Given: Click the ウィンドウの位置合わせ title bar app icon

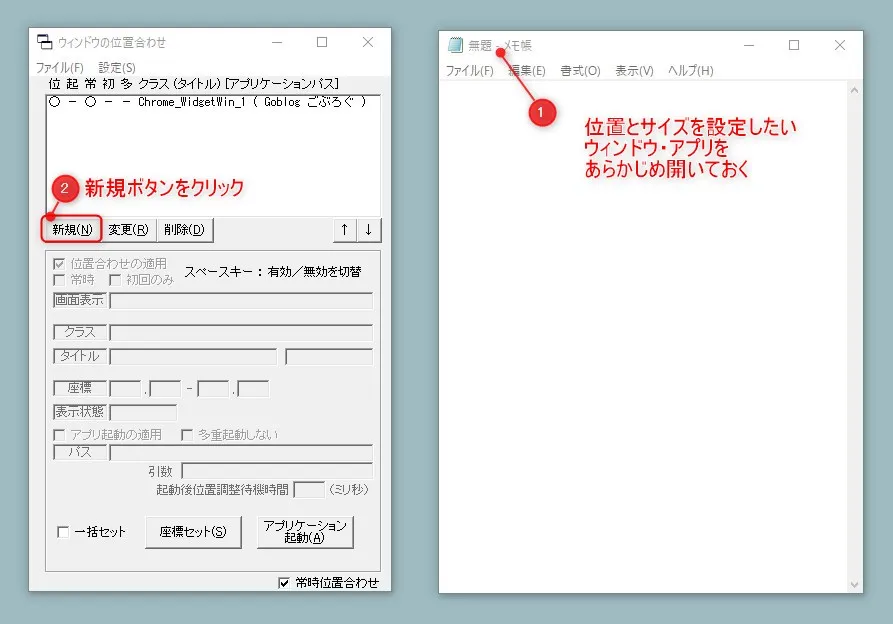Looking at the screenshot, I should coord(43,42).
